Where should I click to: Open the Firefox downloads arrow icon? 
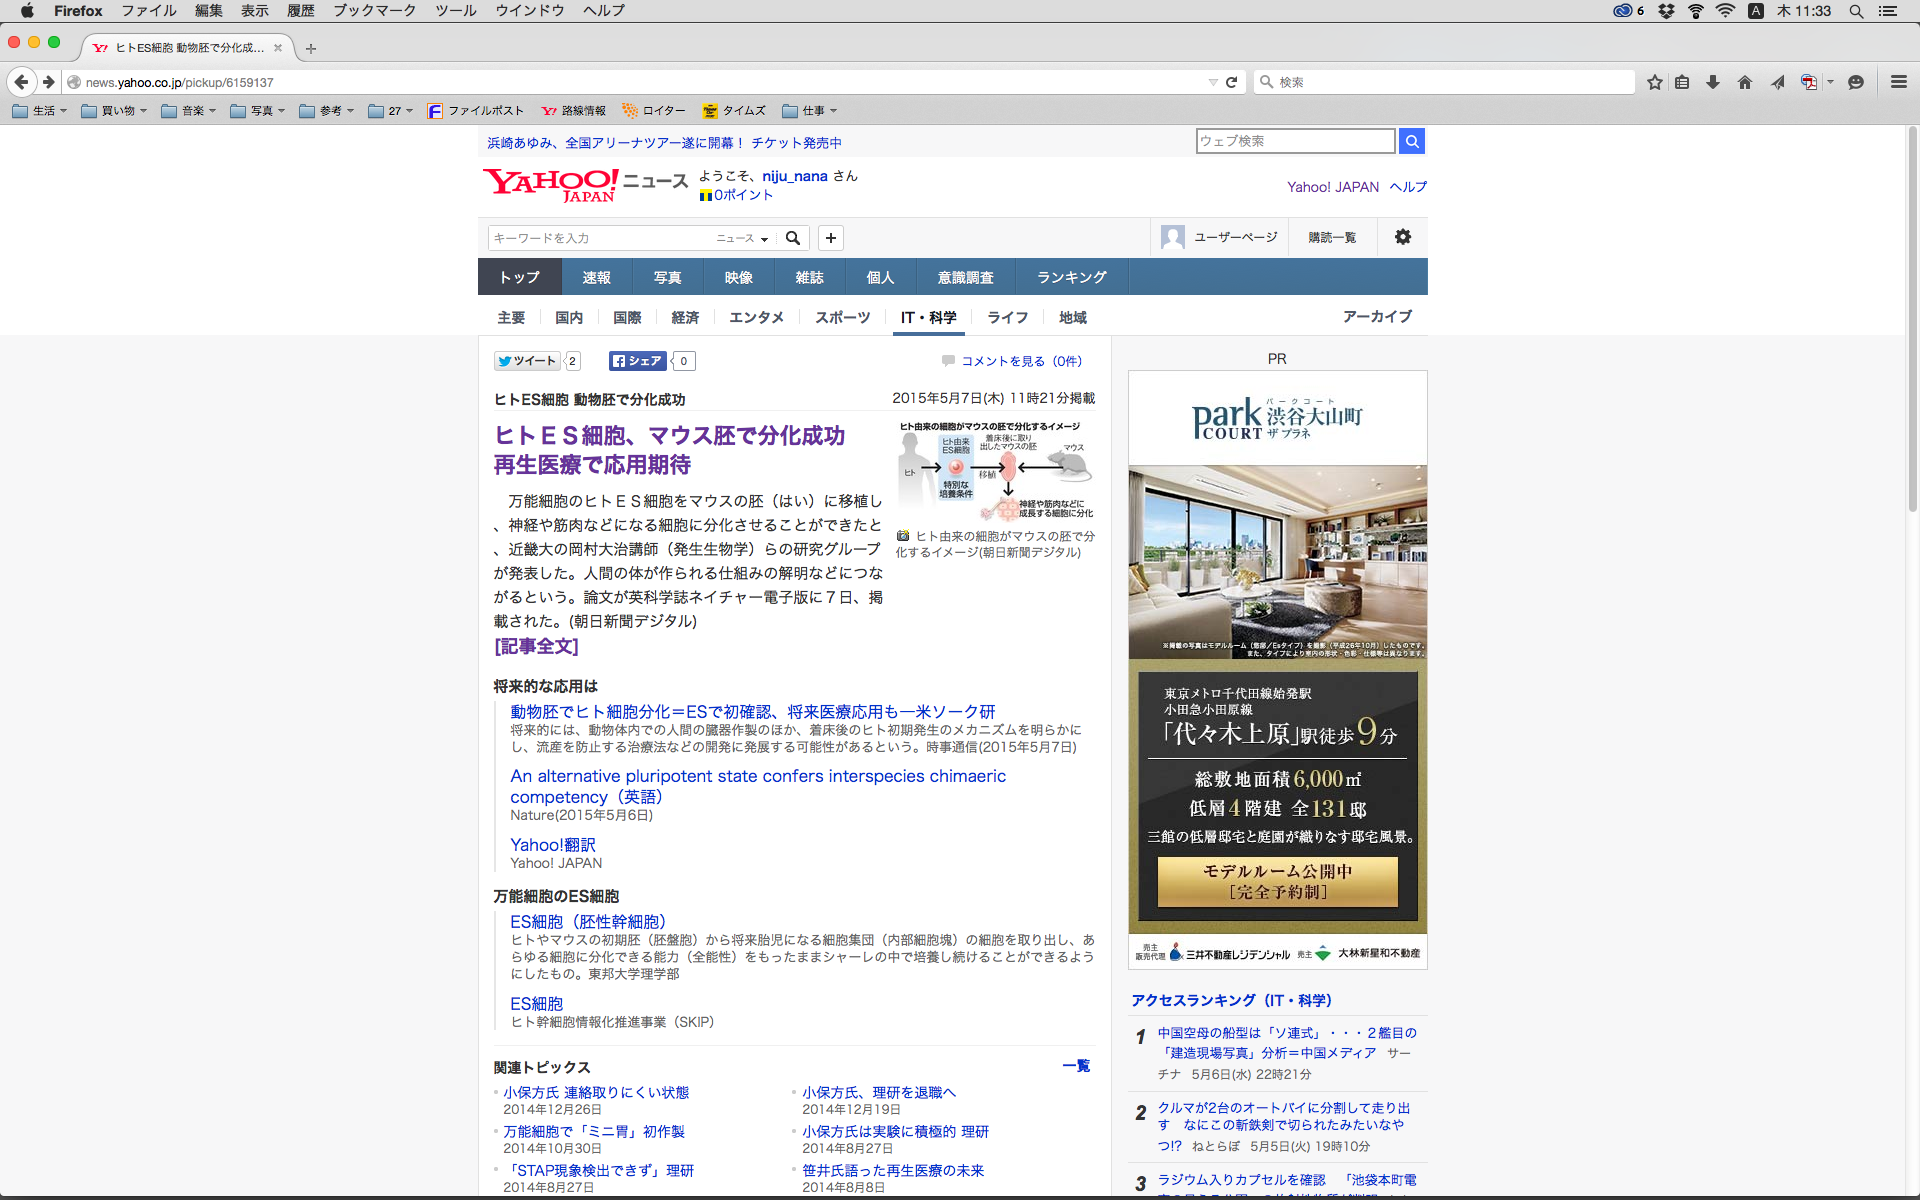1713,82
